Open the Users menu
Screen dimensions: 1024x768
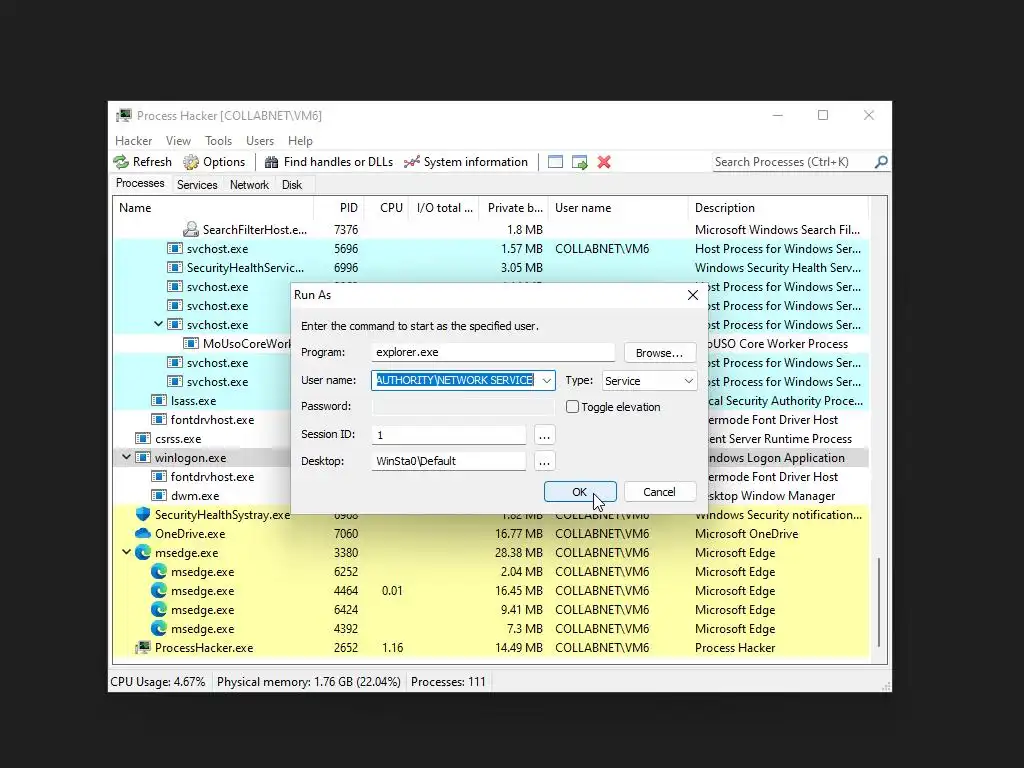pos(260,141)
